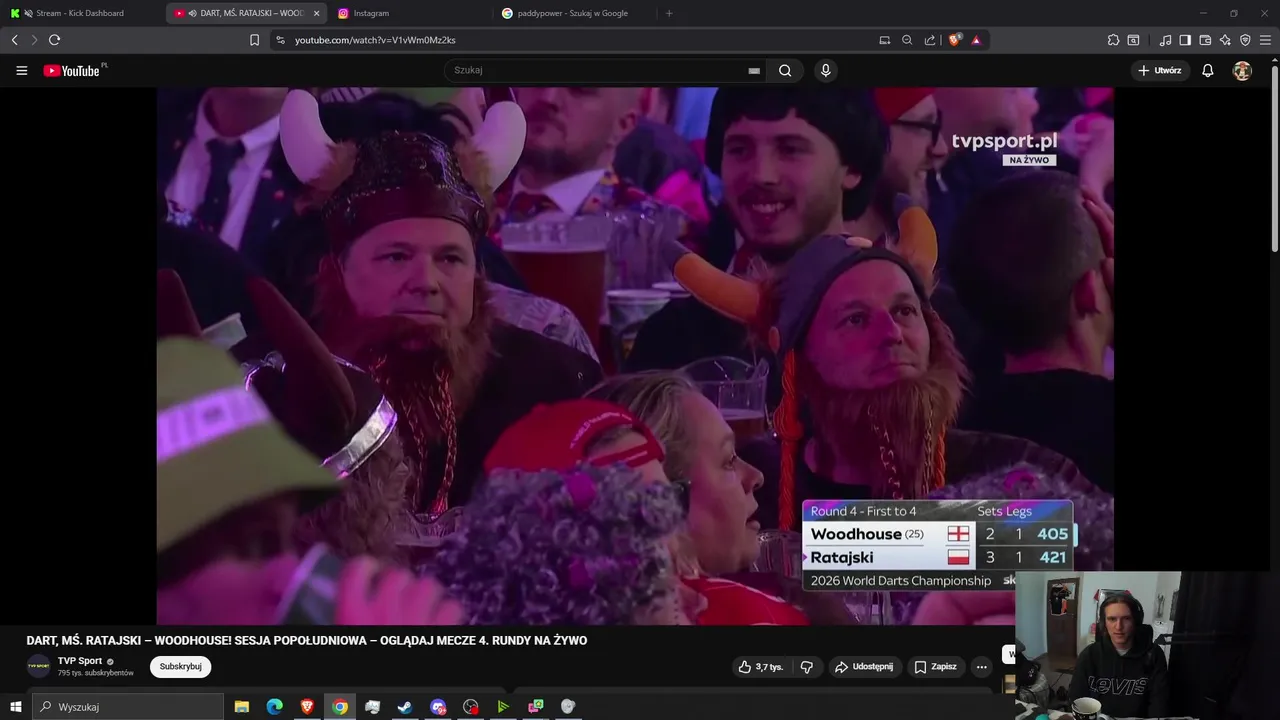Screen dimensions: 1280x720
Task: Open the YouTube guide hamburger menu
Action: 21,71
